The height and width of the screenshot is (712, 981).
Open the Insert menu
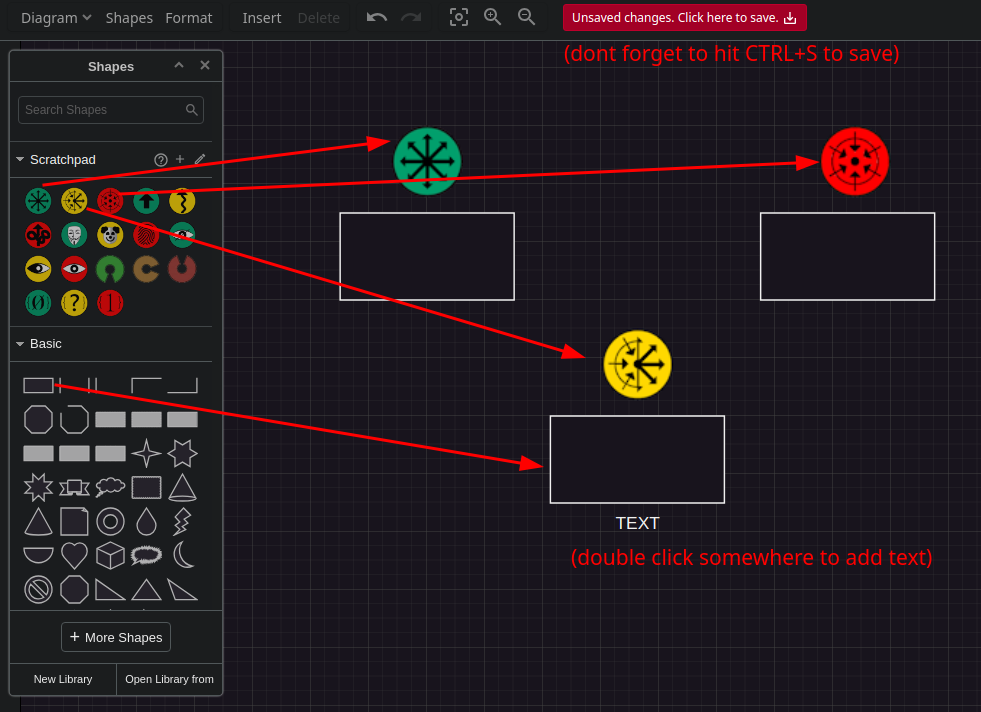[x=262, y=18]
